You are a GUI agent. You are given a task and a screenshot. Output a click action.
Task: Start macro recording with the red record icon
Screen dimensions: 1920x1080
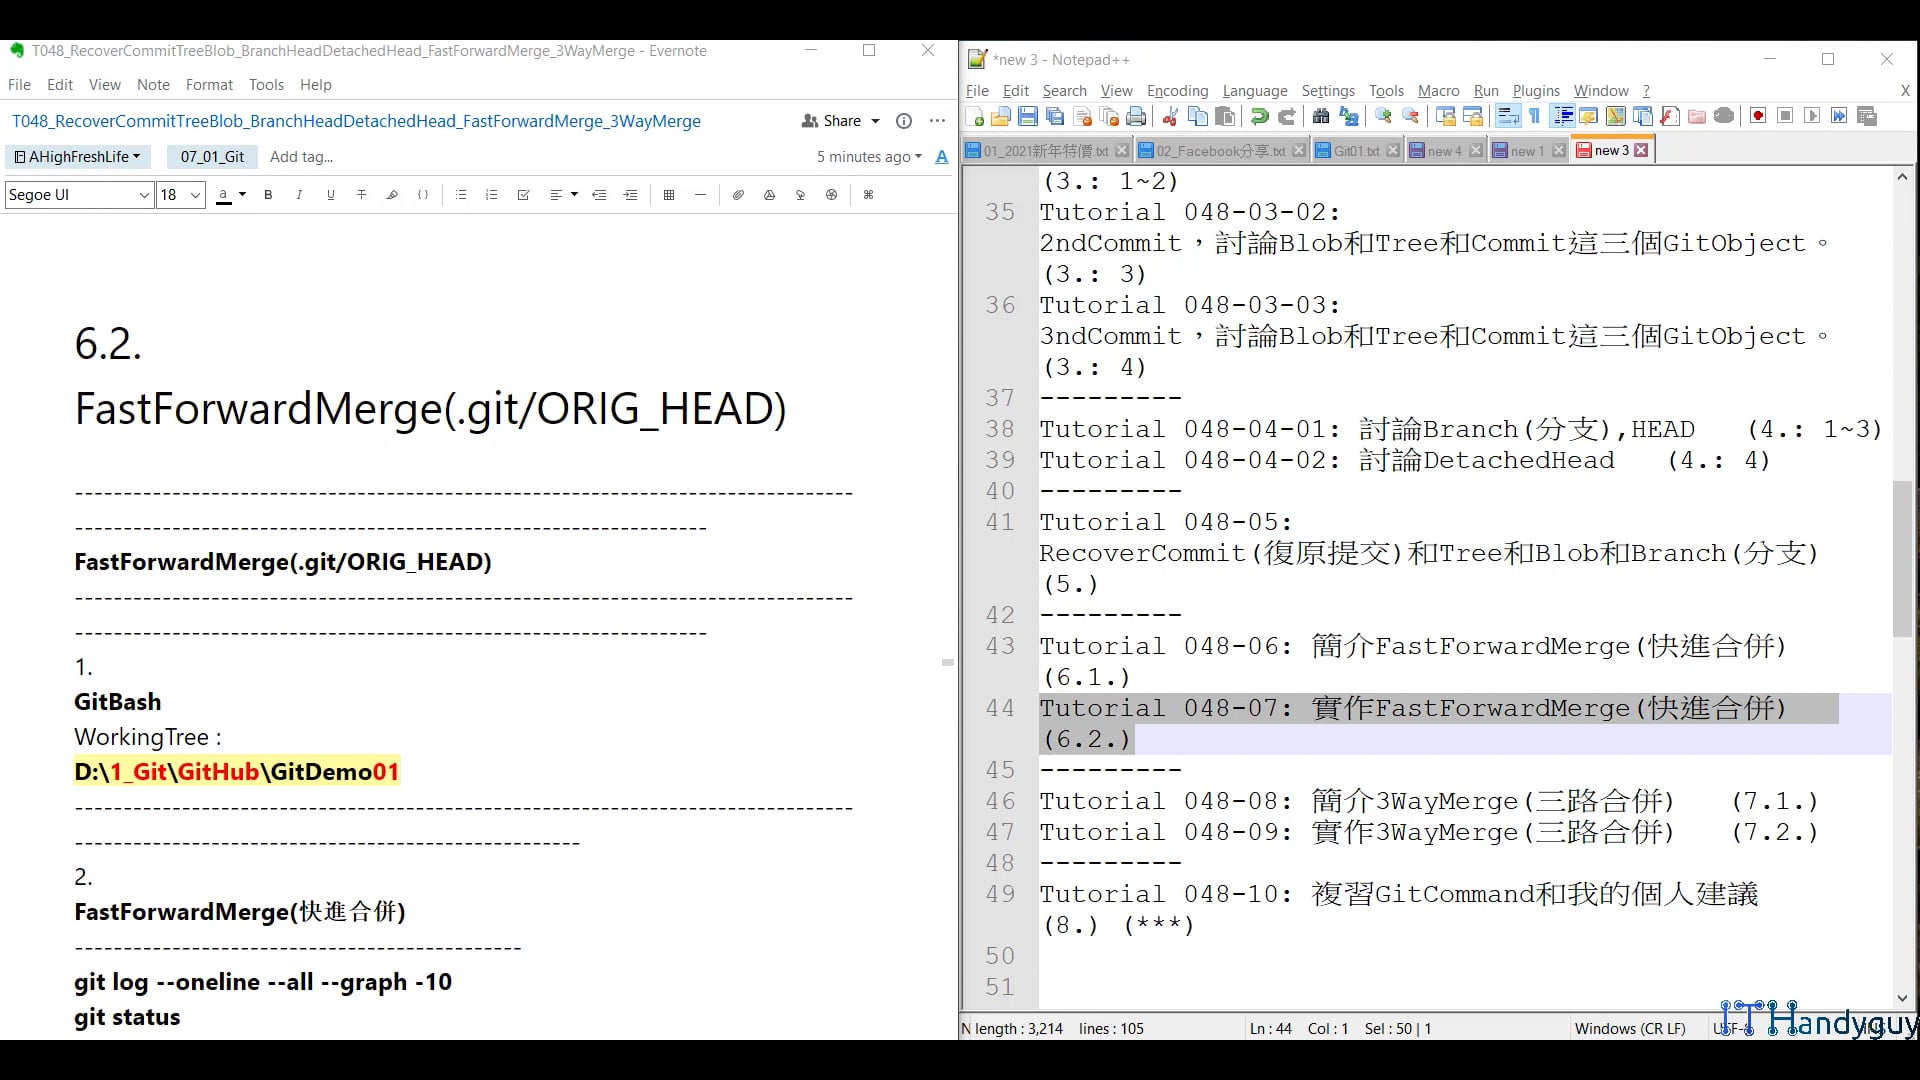point(1758,116)
